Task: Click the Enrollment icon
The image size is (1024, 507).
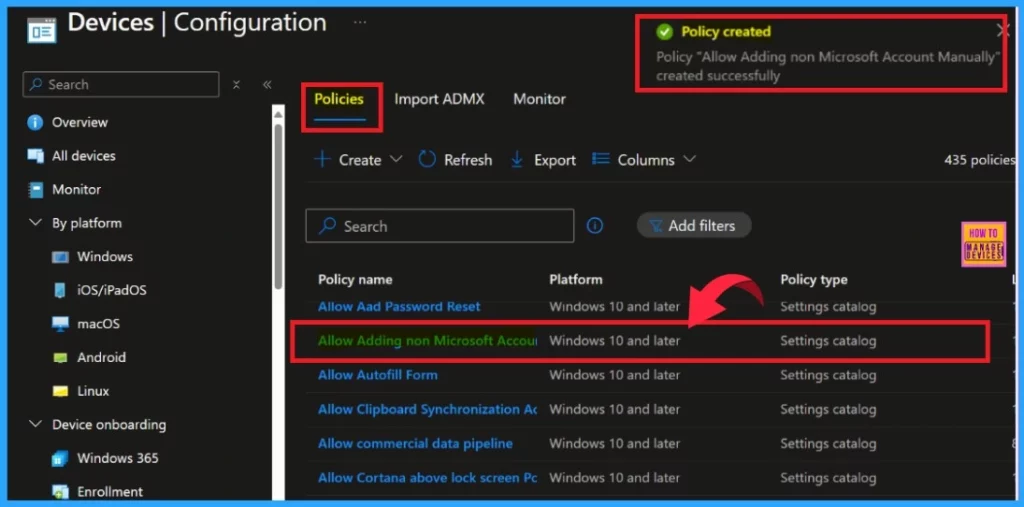Action: (x=60, y=492)
